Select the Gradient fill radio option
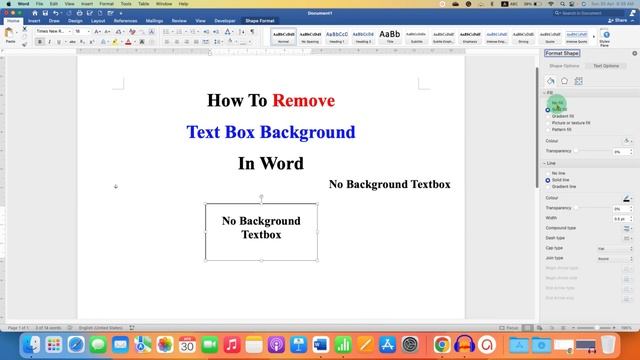Viewport: 640px width, 360px height. (x=560, y=116)
